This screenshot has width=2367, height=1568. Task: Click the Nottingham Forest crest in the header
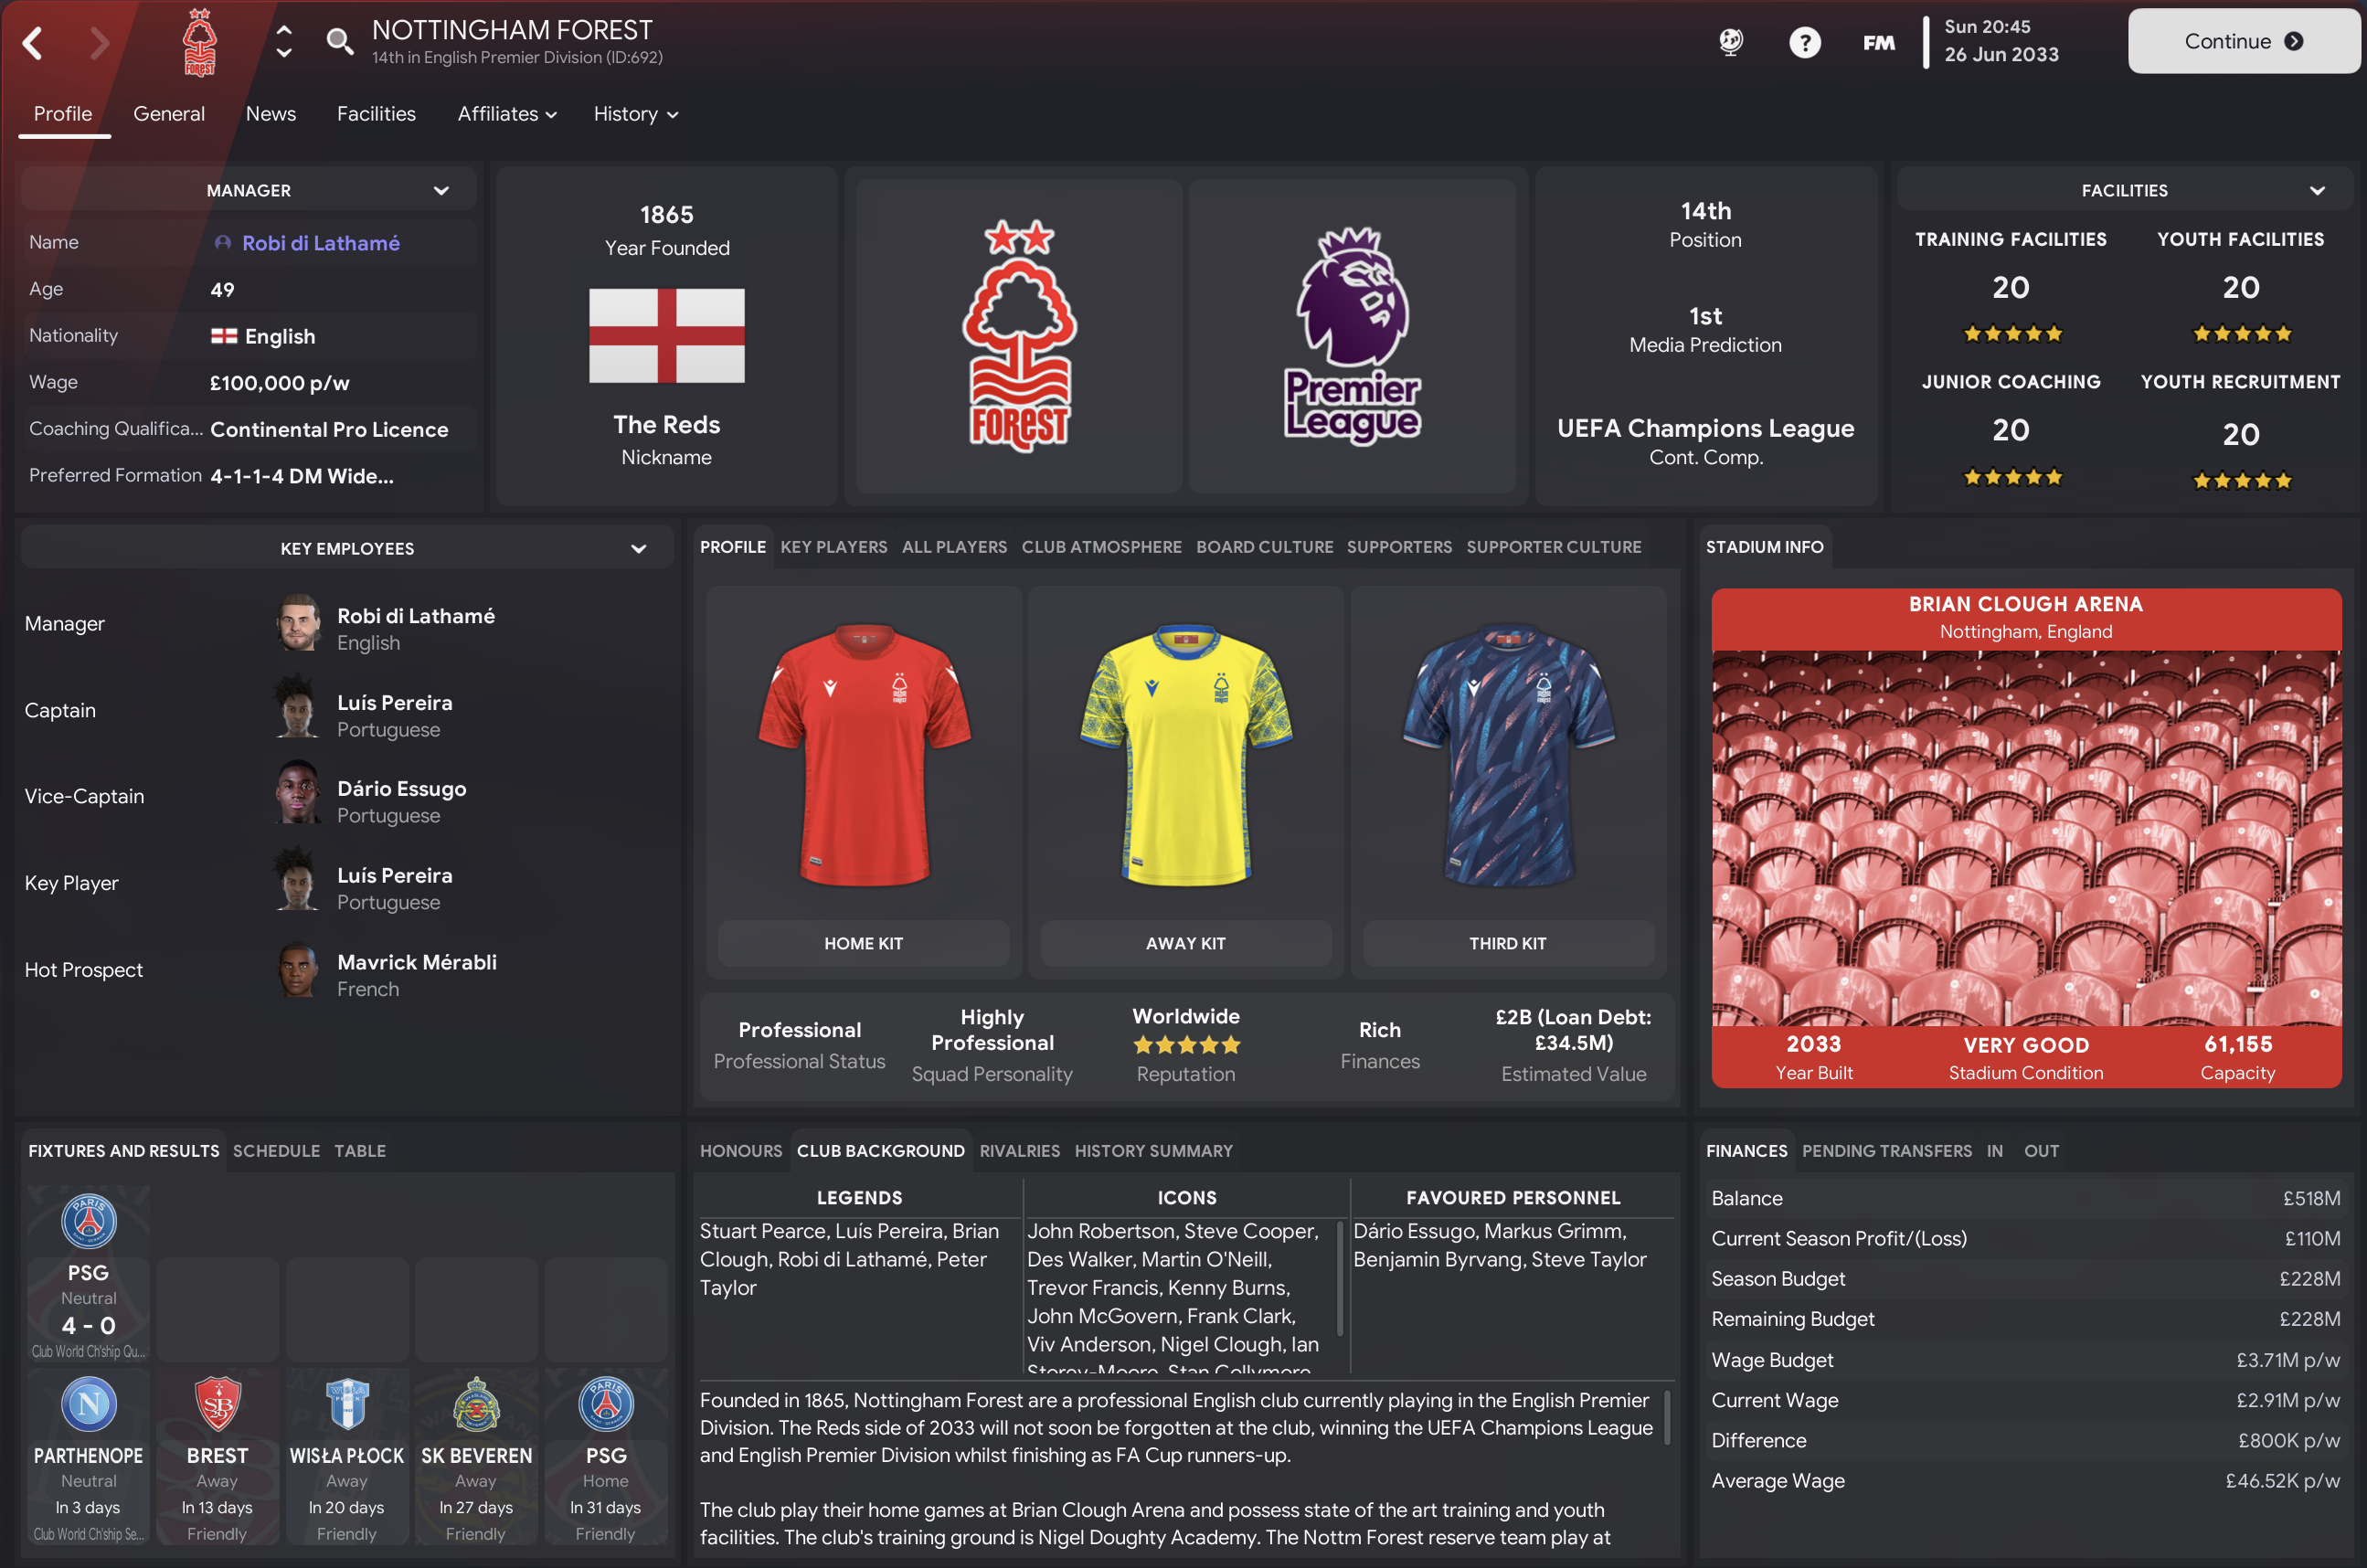pos(200,42)
